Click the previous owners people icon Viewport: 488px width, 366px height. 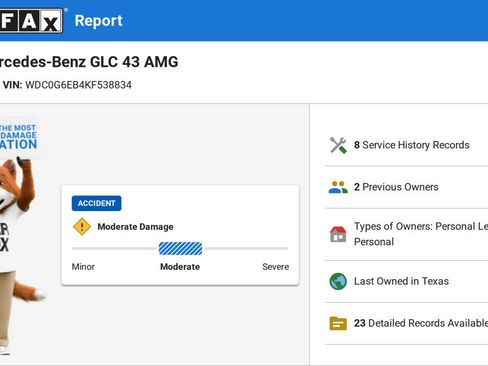click(x=338, y=187)
